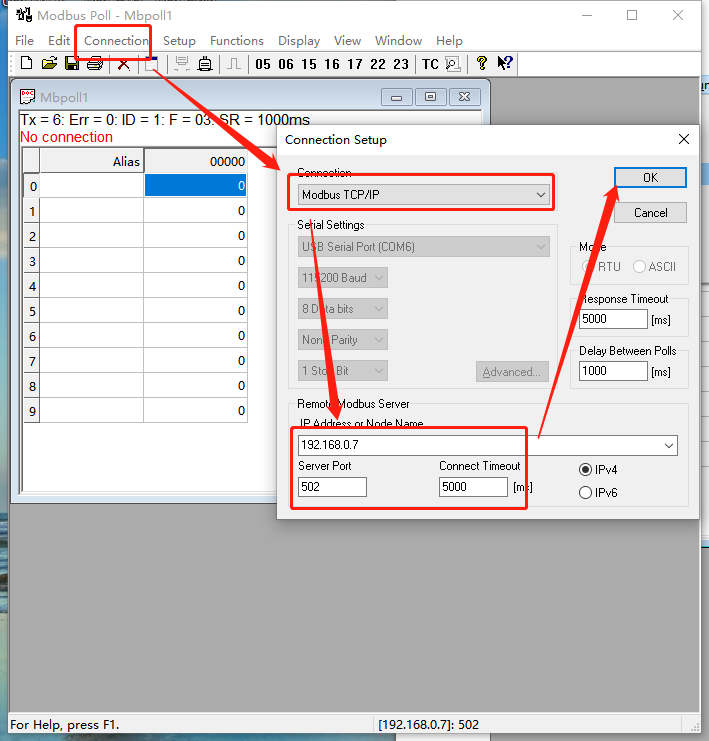Click the yellow question mark Help icon
Image resolution: width=709 pixels, height=741 pixels.
(x=481, y=64)
